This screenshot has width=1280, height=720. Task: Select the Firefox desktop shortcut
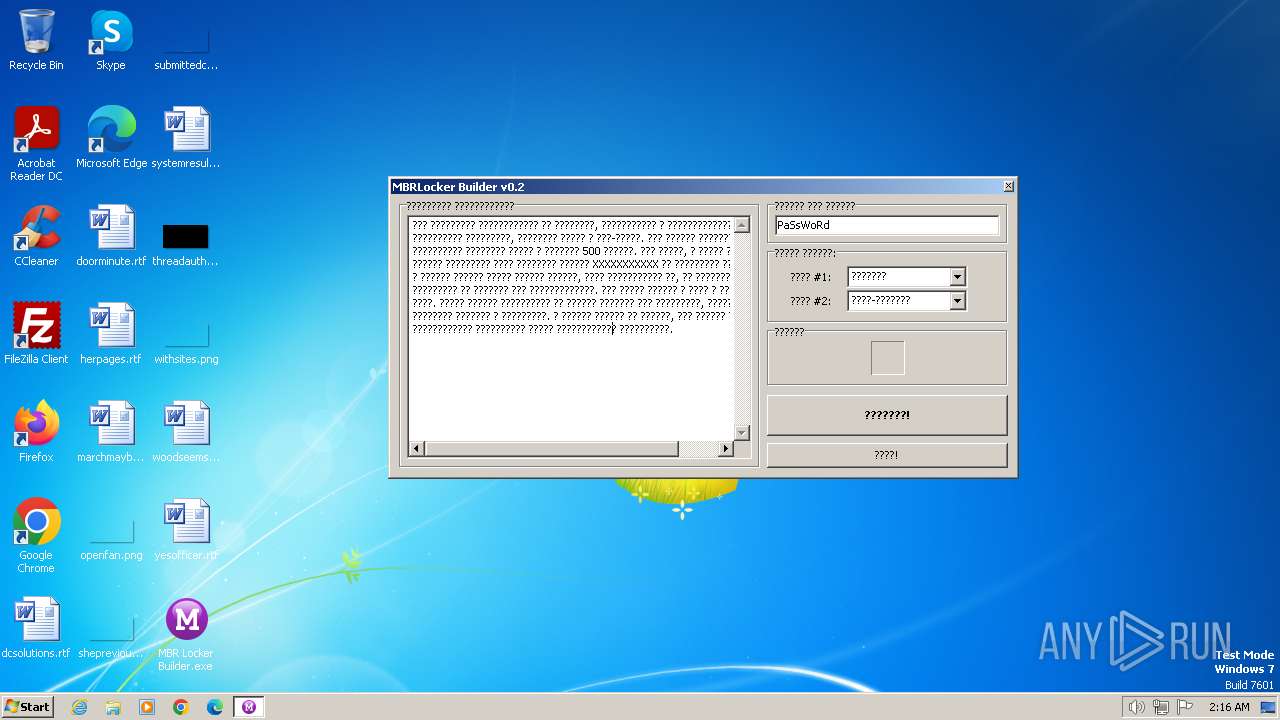pyautogui.click(x=36, y=432)
